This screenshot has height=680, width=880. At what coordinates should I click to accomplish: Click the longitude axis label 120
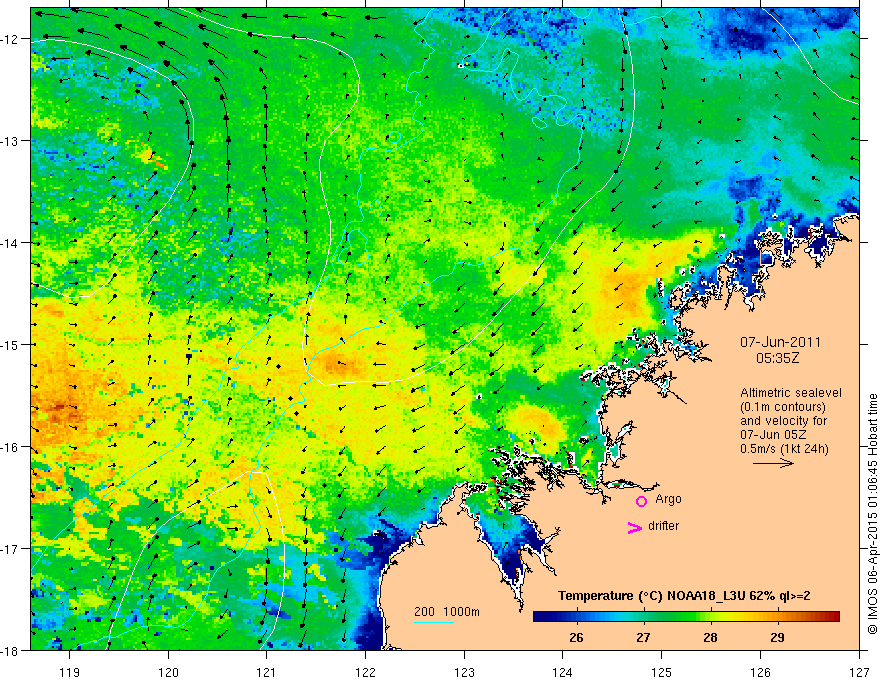tap(168, 672)
